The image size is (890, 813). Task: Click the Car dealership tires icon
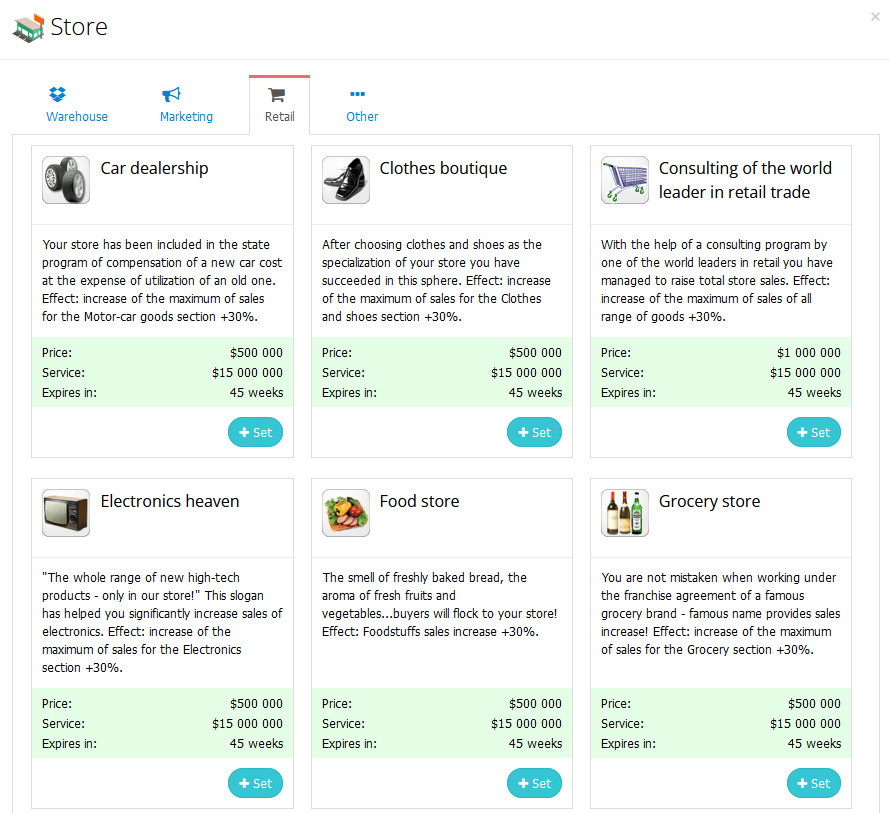tap(66, 180)
